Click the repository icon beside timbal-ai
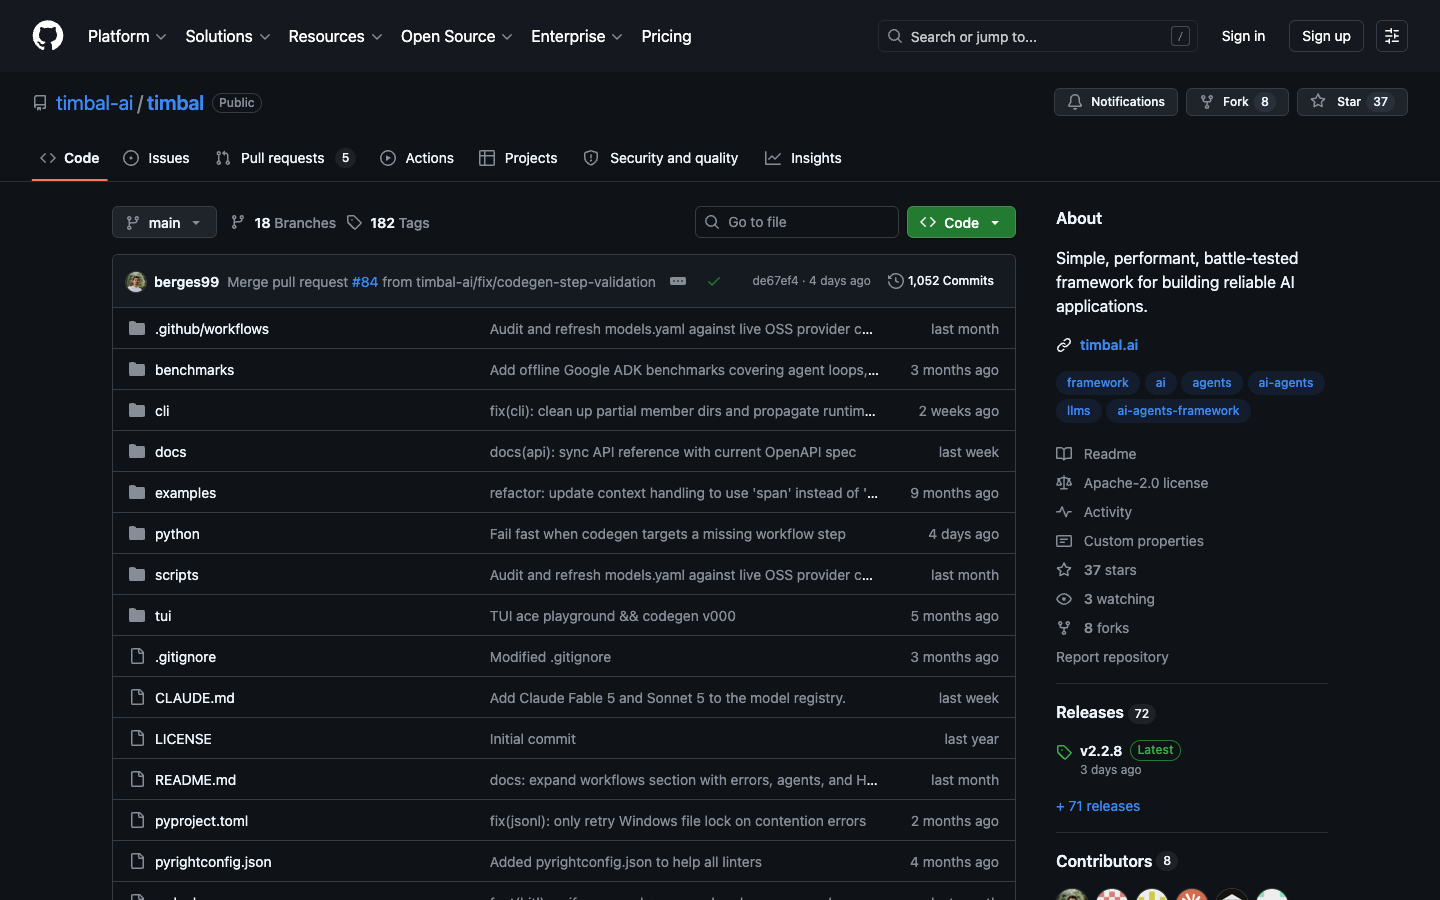This screenshot has width=1440, height=900. 40,103
